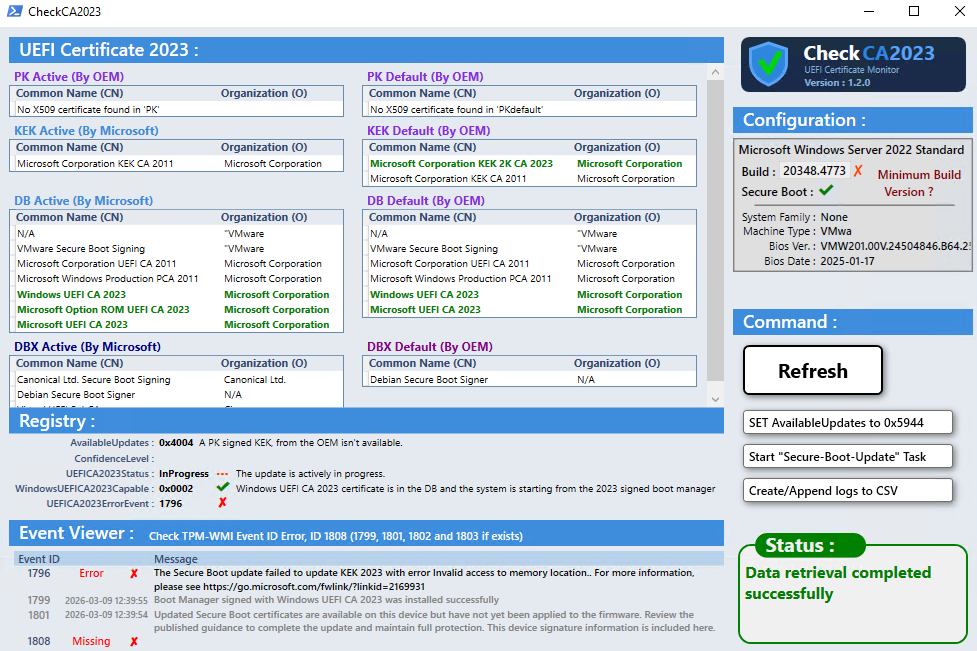977x651 pixels.
Task: Maximize the CheckCA2023 window
Action: click(x=914, y=11)
